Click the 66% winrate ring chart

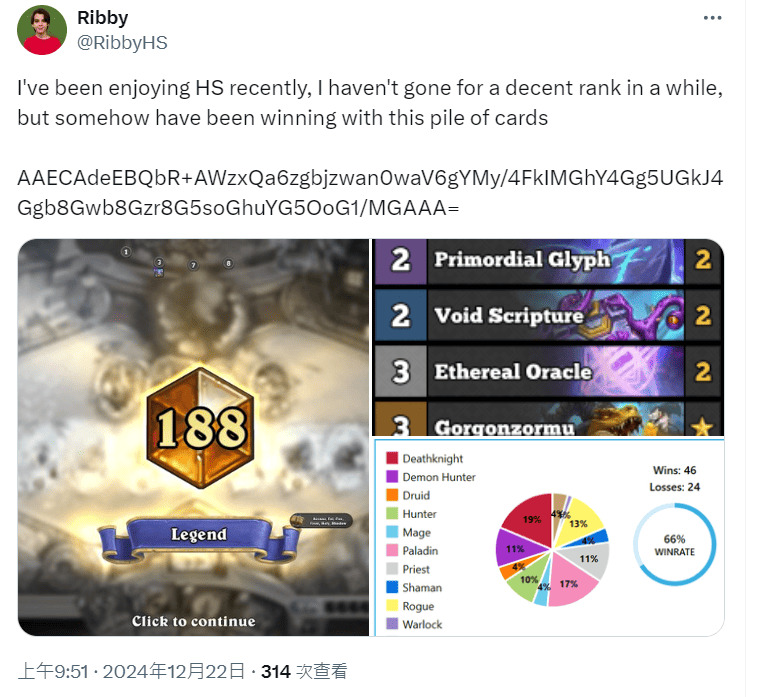[x=674, y=544]
